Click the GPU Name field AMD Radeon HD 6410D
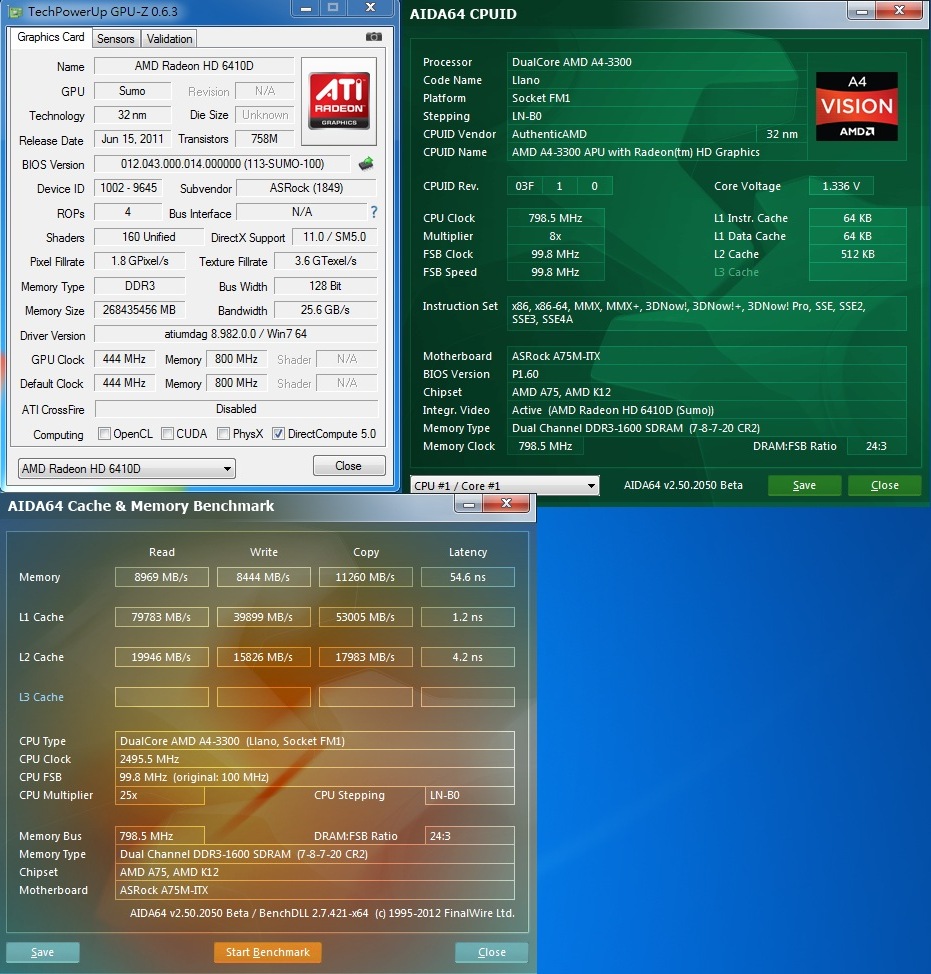931x974 pixels. coord(194,66)
